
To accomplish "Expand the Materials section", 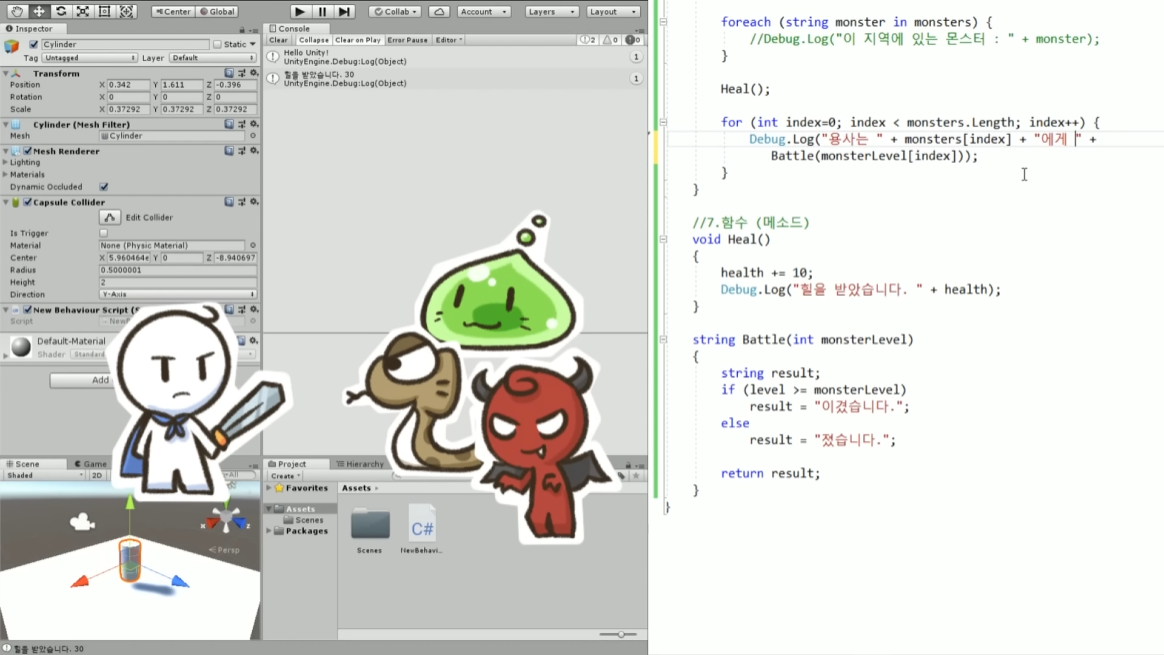I will tap(6, 175).
